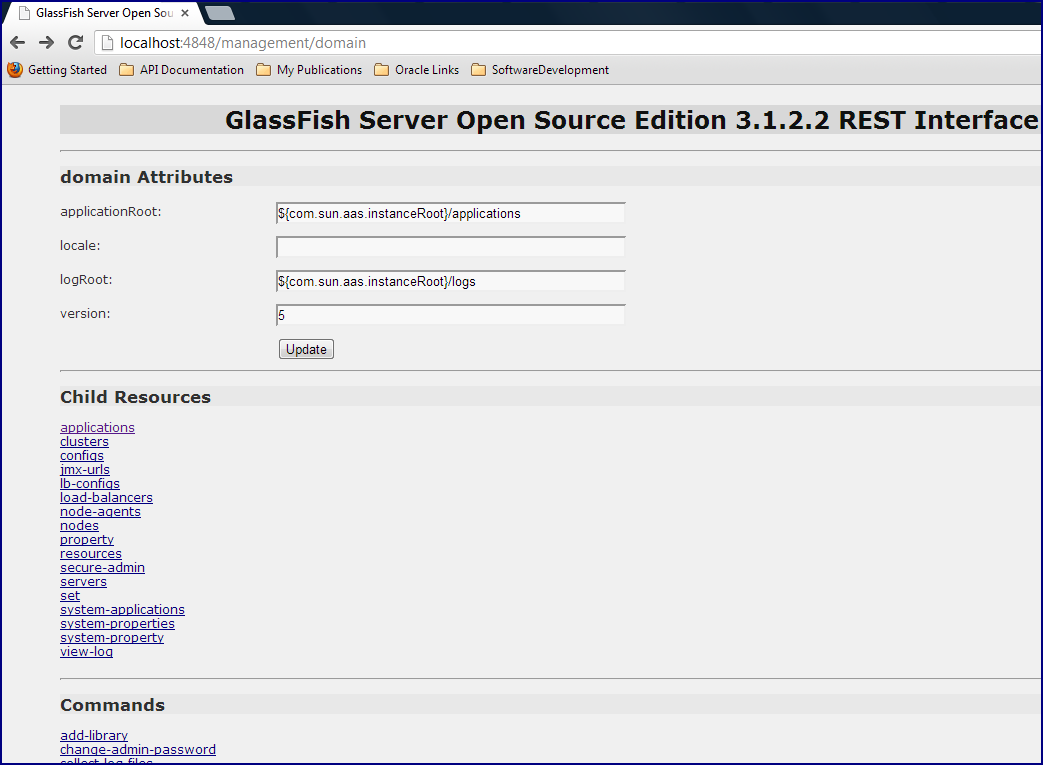The width and height of the screenshot is (1043, 765).
Task: Select the GlassFish Server Open Source tab
Action: [x=103, y=13]
